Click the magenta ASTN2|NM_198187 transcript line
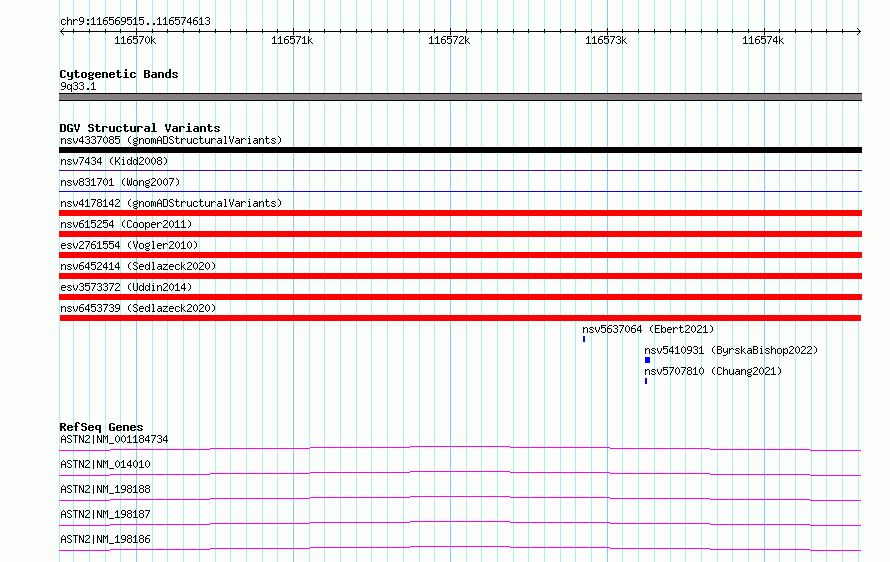 pos(460,523)
